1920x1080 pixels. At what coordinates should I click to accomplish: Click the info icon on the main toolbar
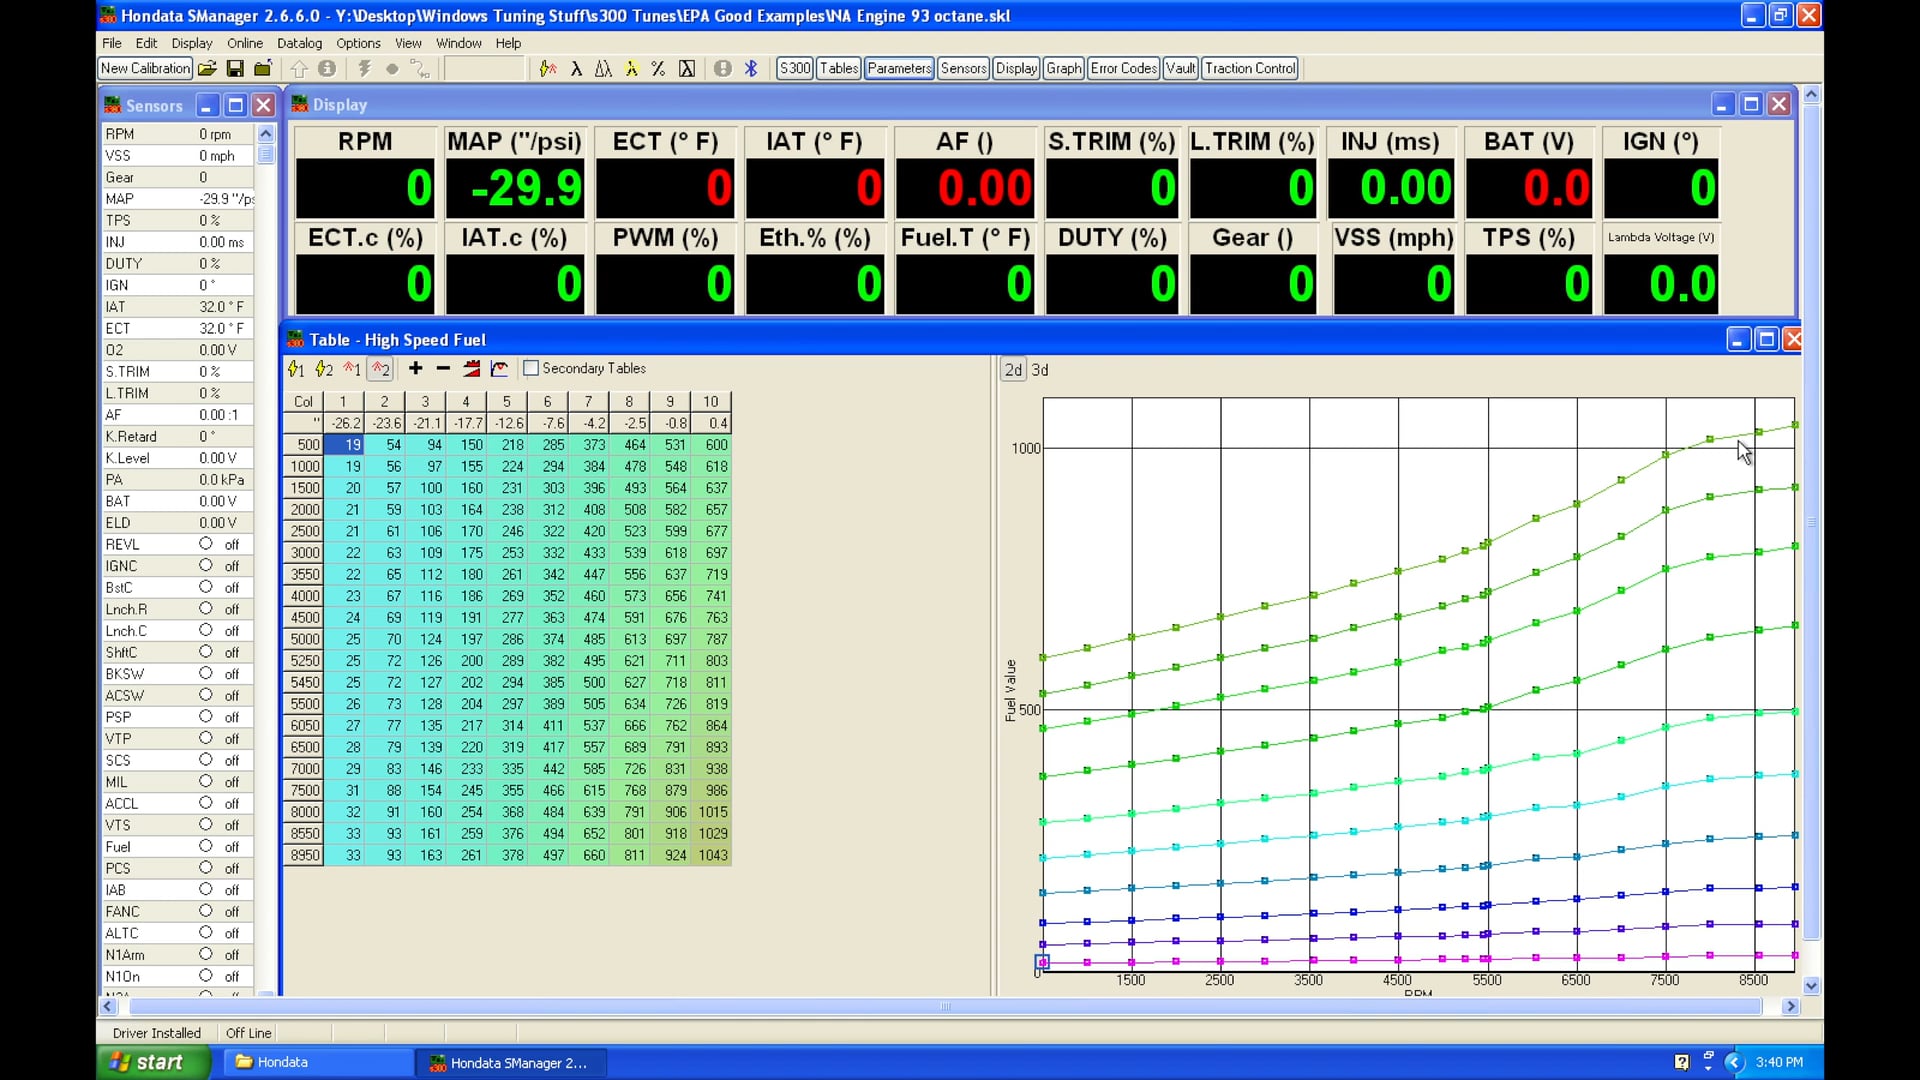[x=327, y=68]
